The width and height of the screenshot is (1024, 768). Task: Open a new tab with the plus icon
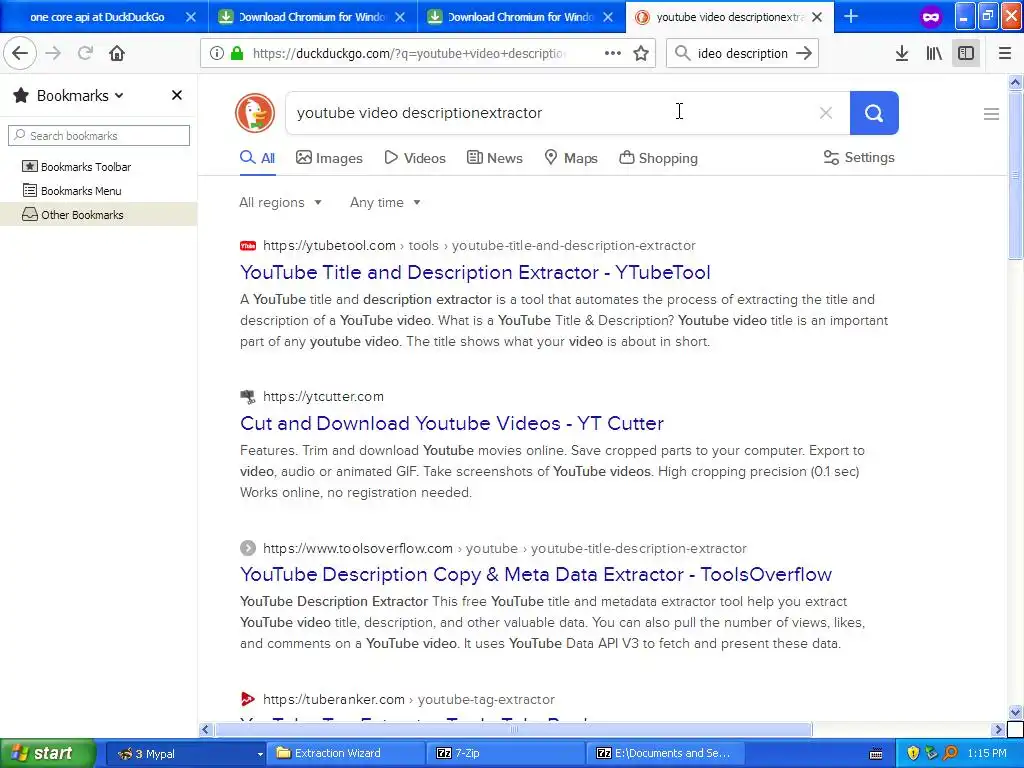pos(851,16)
